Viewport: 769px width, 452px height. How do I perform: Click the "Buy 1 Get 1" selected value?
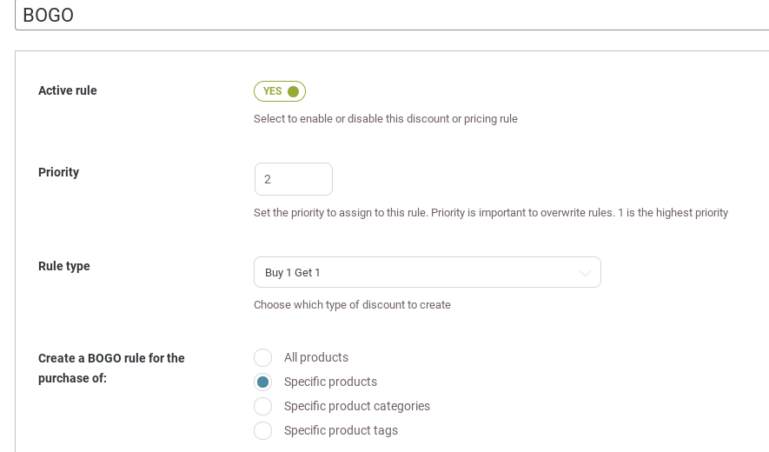point(286,272)
